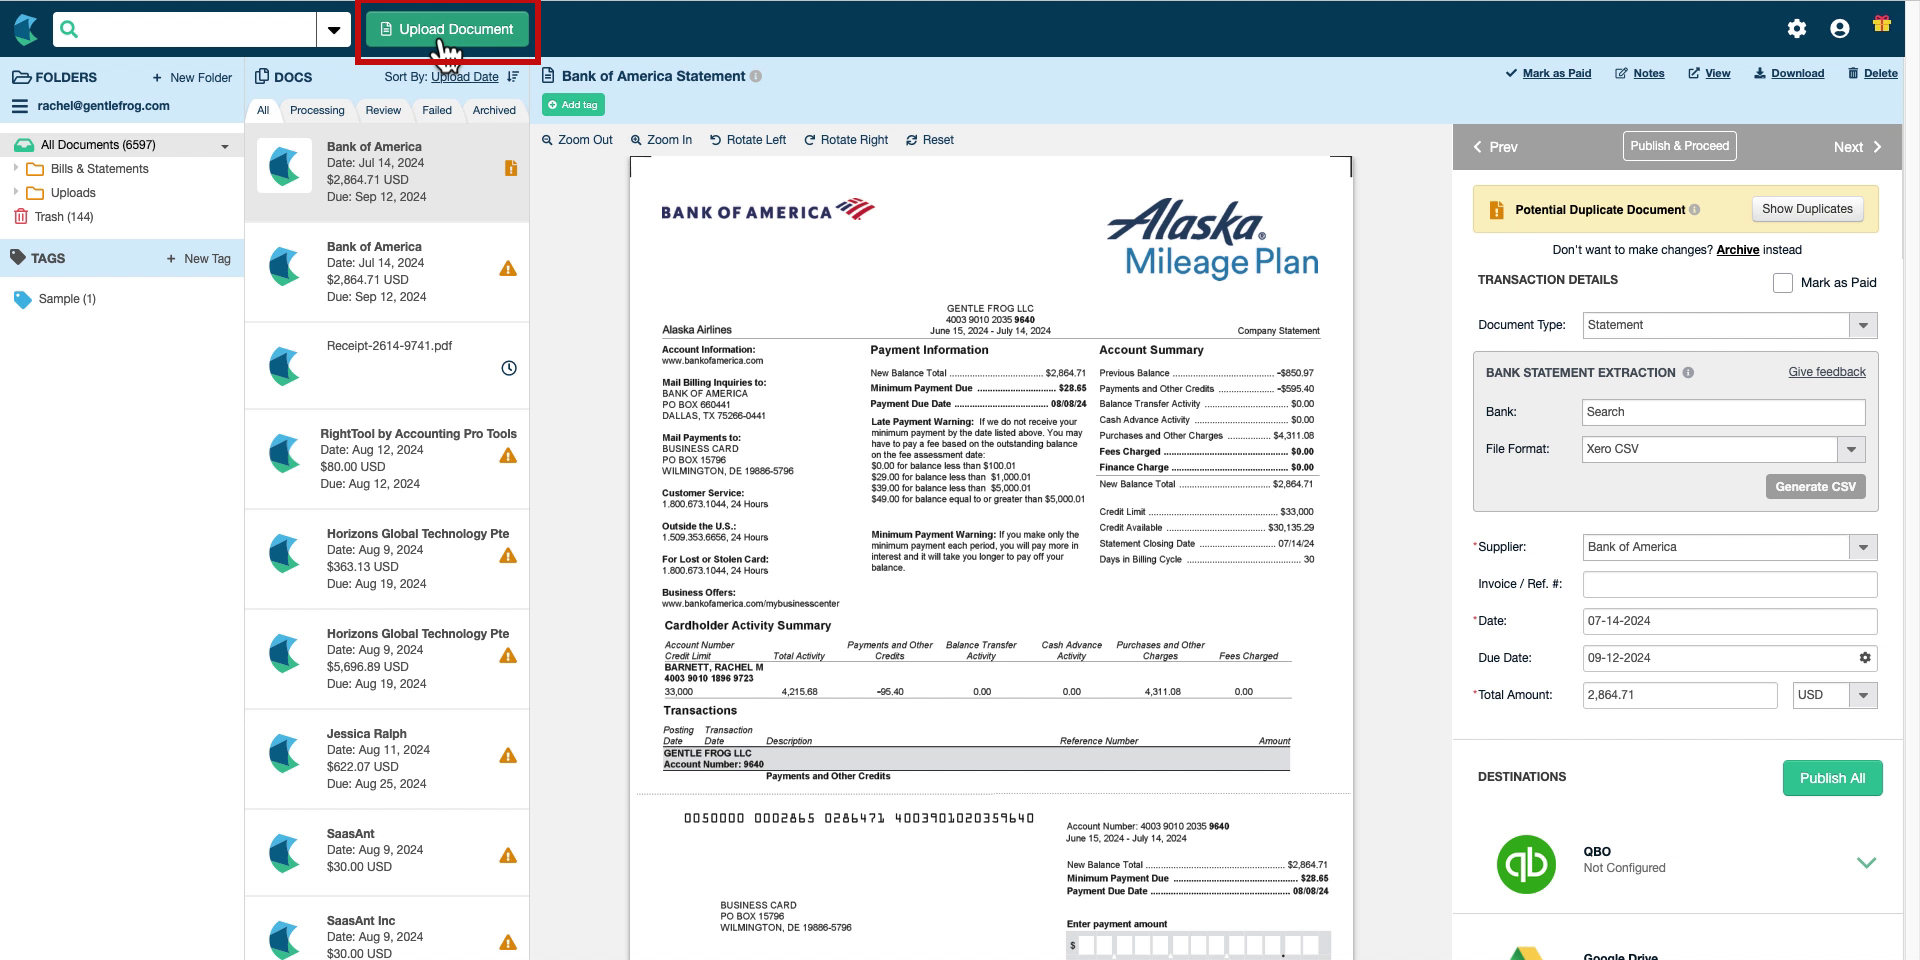Switch to the Processing tab
The image size is (1920, 960).
click(317, 110)
